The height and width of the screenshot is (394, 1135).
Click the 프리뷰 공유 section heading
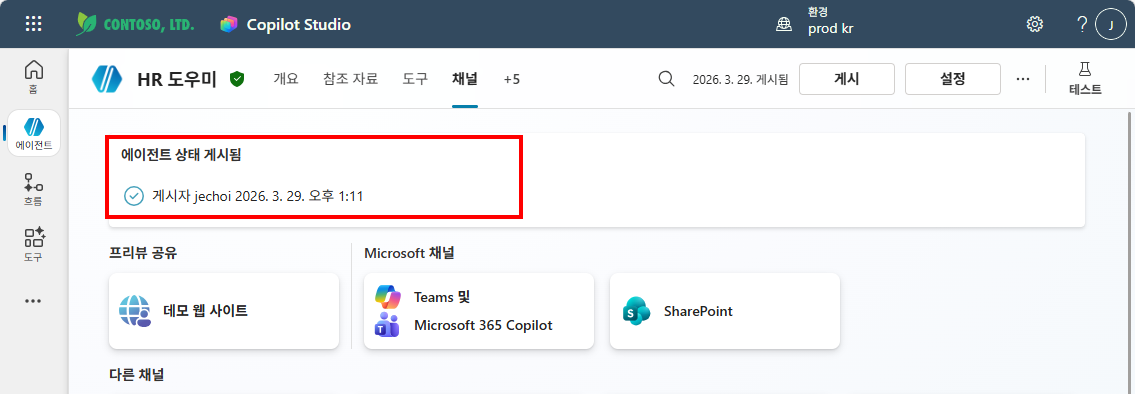point(143,253)
